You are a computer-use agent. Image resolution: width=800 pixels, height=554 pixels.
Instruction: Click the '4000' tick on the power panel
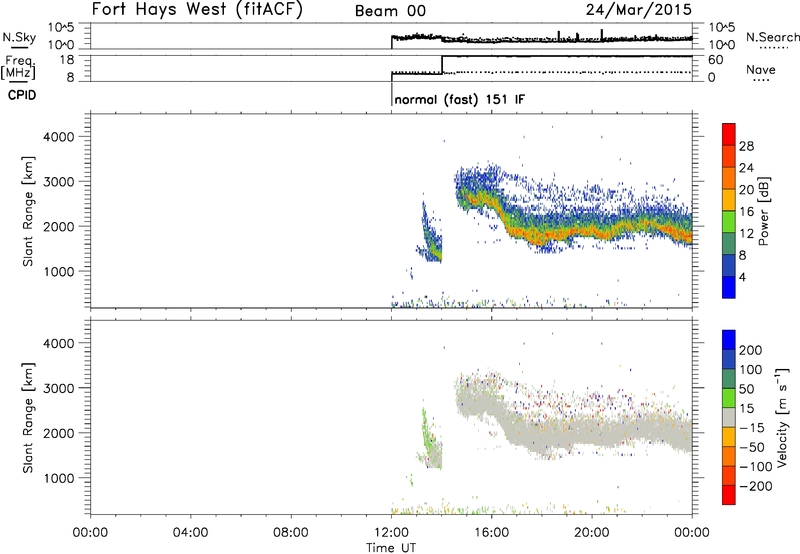[x=58, y=137]
